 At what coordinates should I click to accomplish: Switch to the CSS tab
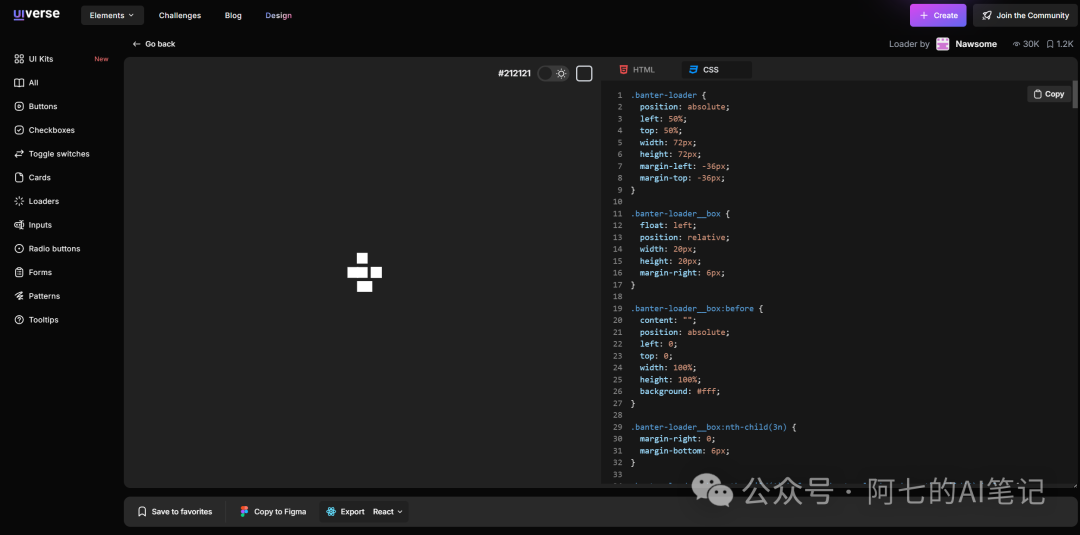point(717,70)
